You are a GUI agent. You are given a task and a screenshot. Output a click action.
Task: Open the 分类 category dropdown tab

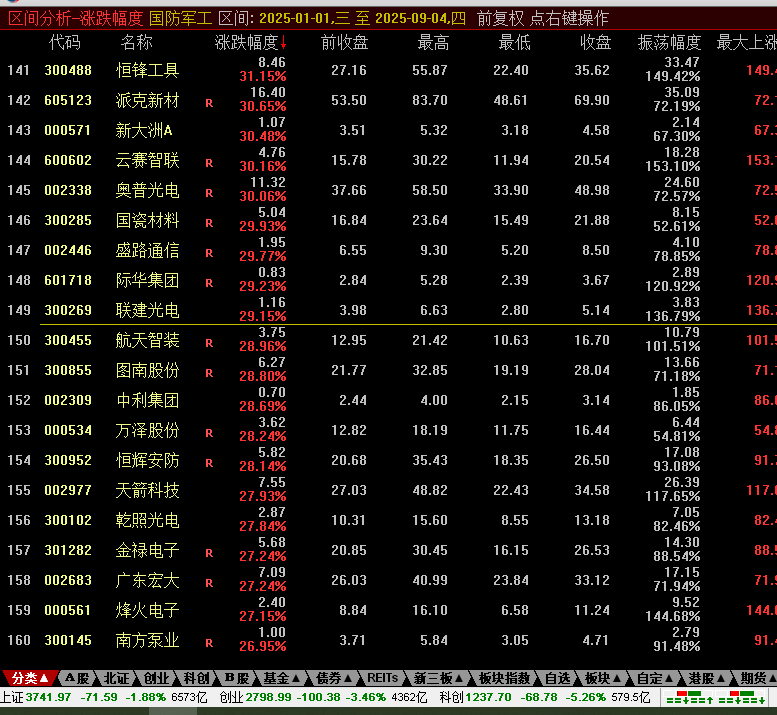pos(30,678)
